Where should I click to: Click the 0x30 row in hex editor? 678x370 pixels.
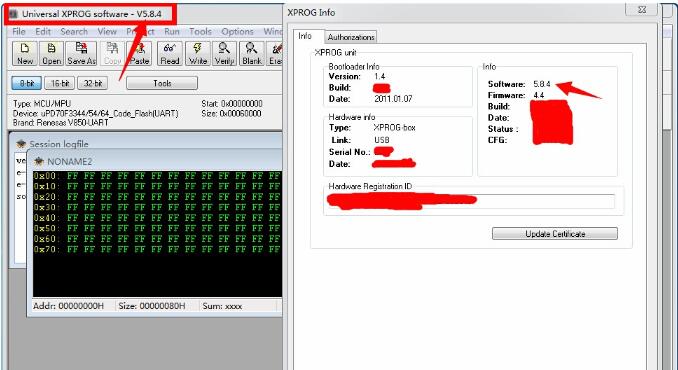pyautogui.click(x=157, y=207)
